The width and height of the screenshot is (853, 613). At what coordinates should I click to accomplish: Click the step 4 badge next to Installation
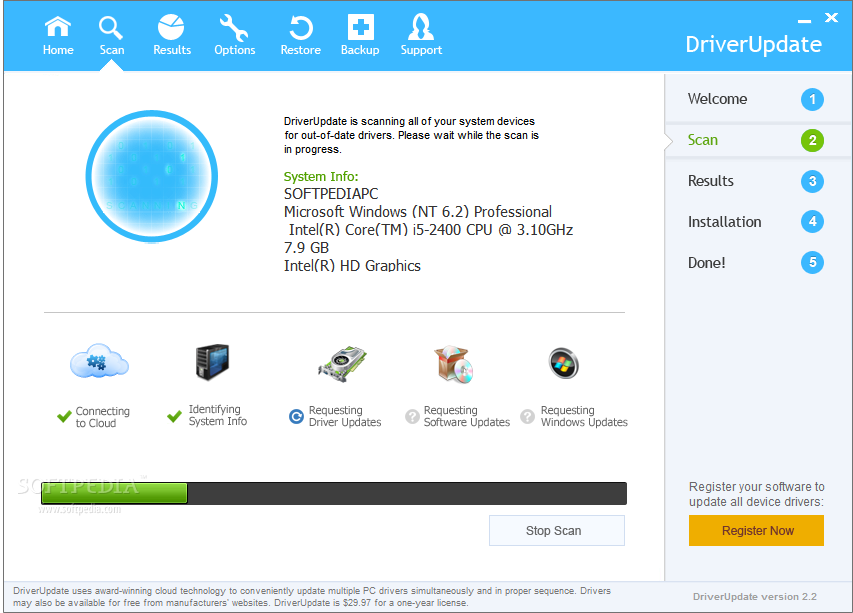coord(812,221)
